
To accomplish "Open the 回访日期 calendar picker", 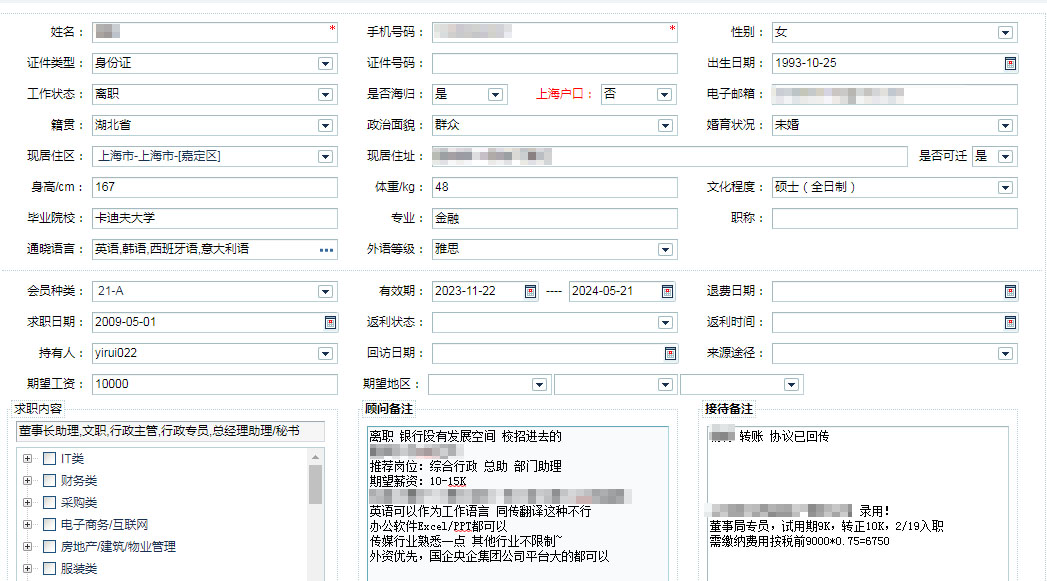I will pyautogui.click(x=670, y=354).
